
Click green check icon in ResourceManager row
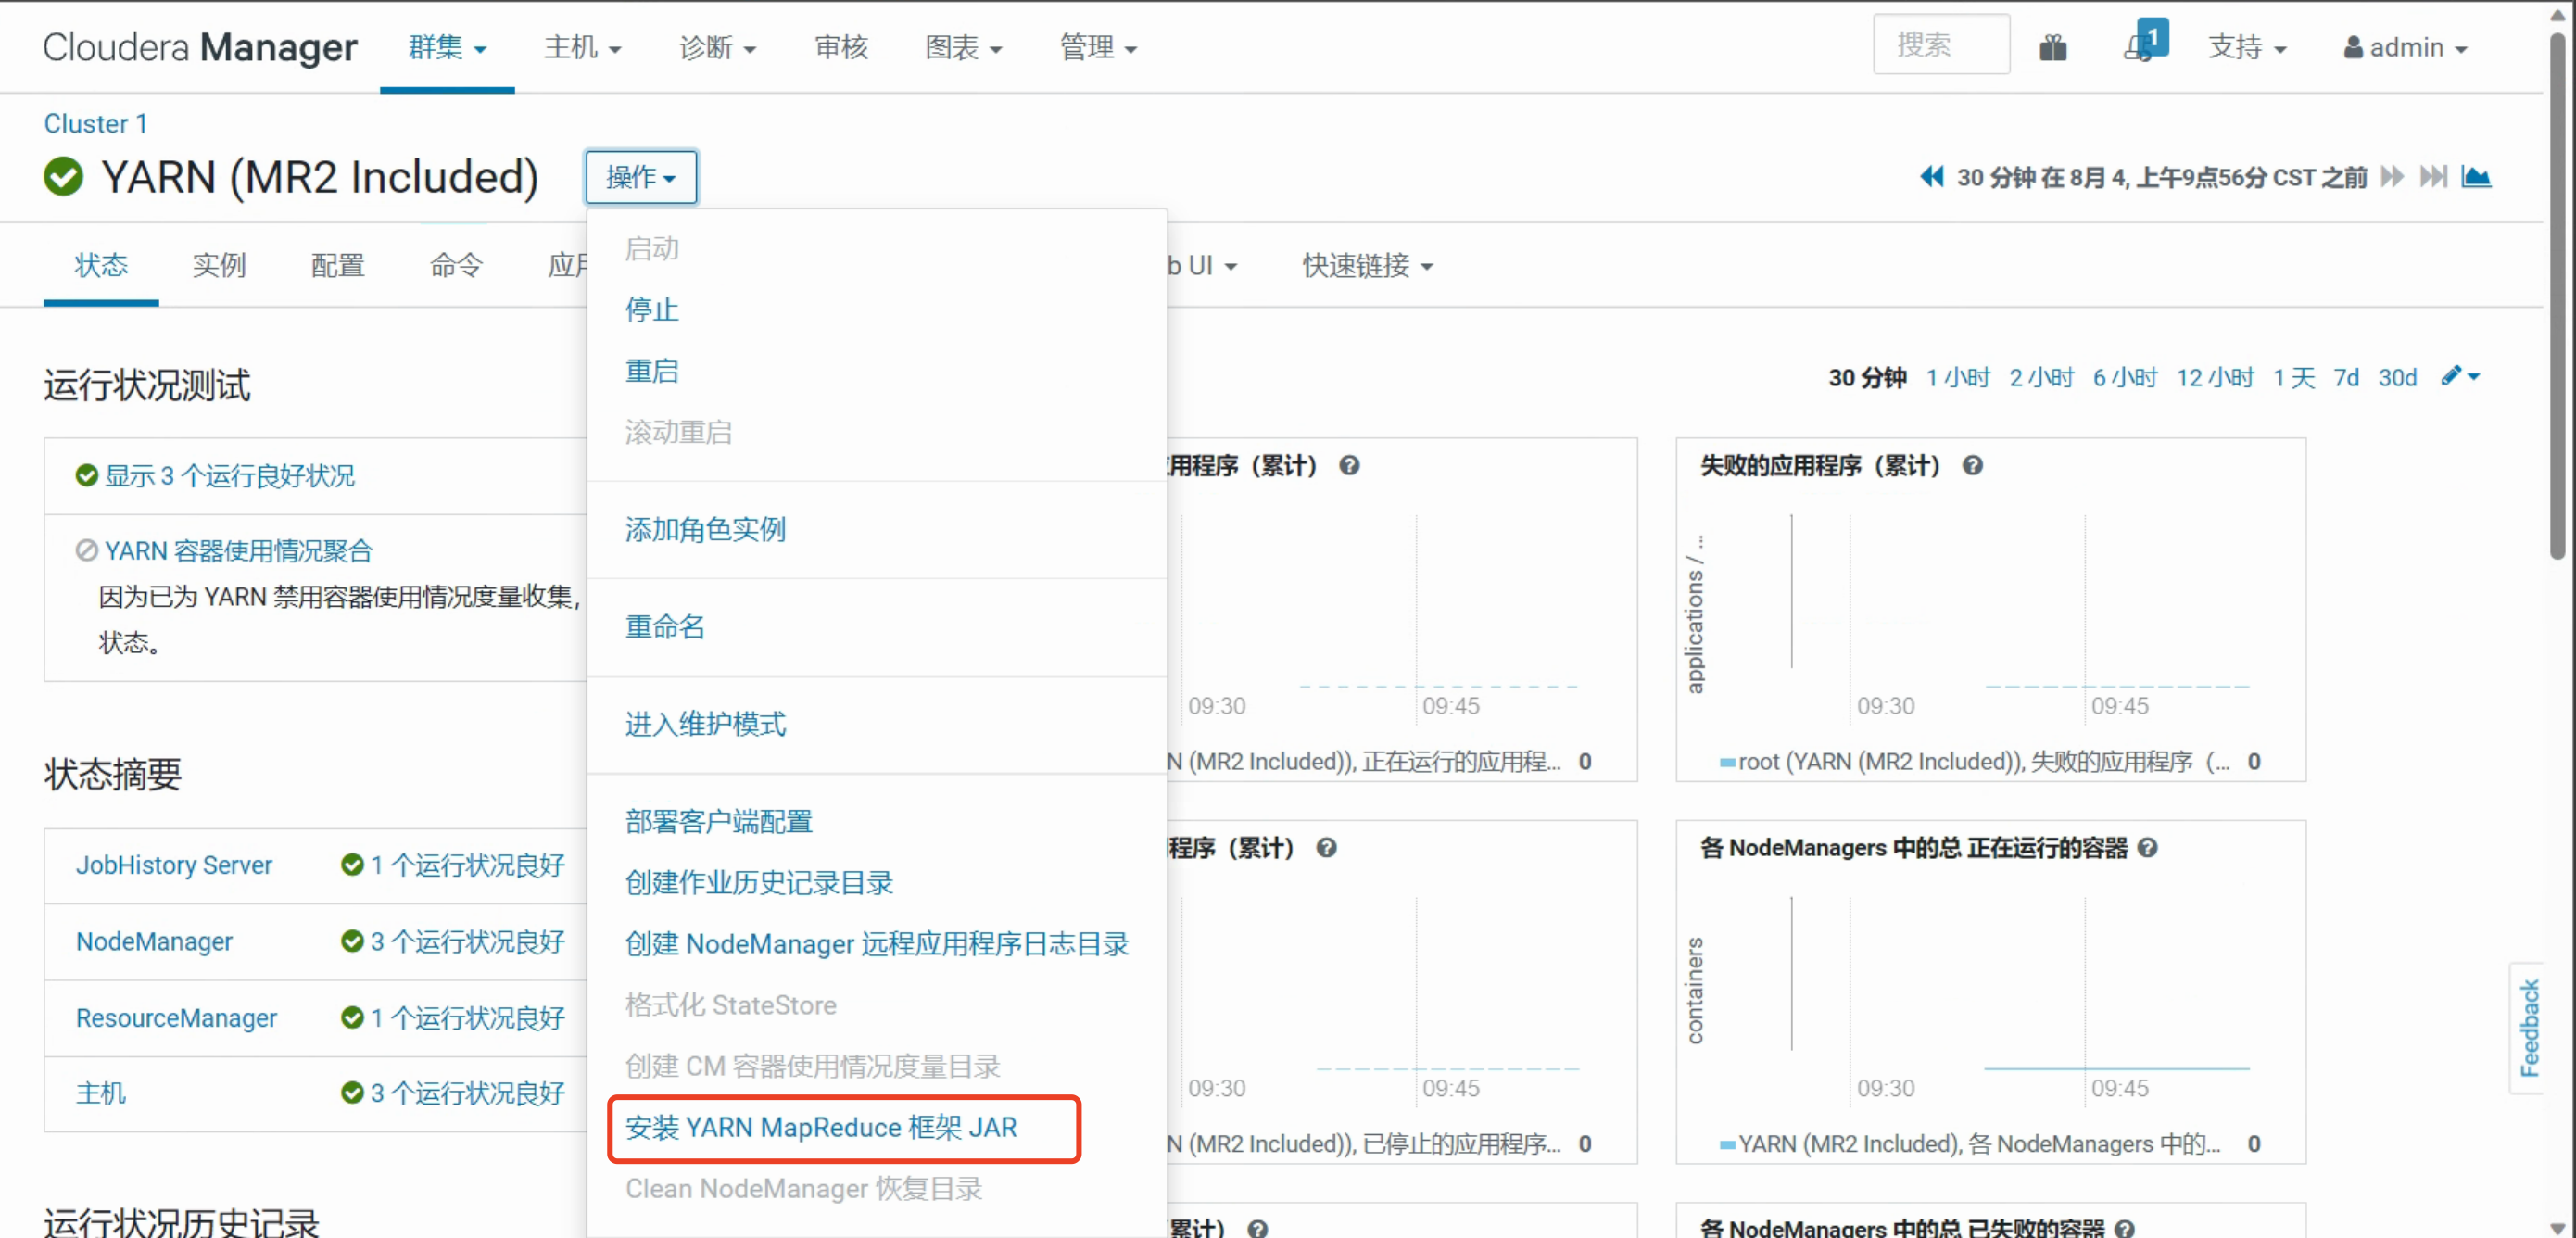click(x=352, y=1017)
